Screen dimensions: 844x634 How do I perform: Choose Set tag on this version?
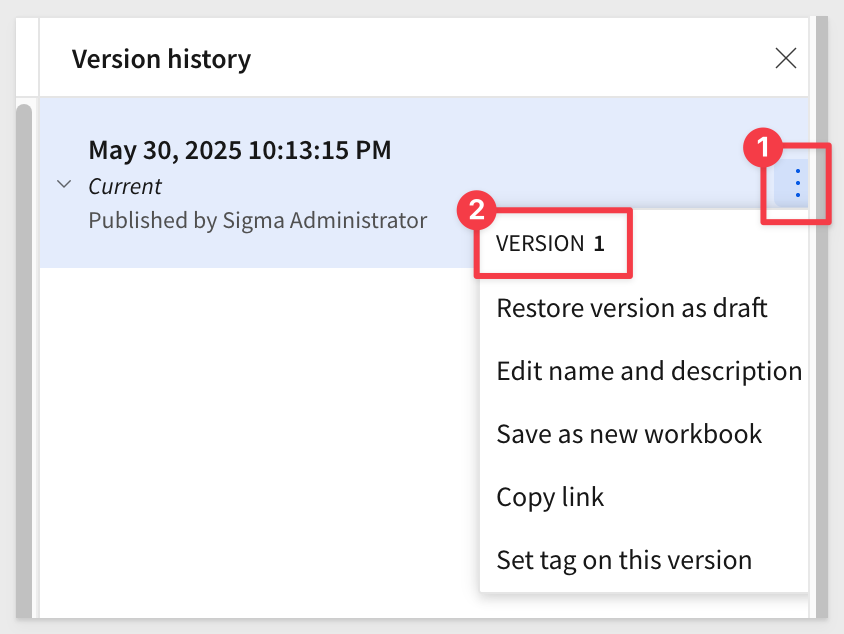pyautogui.click(x=624, y=560)
